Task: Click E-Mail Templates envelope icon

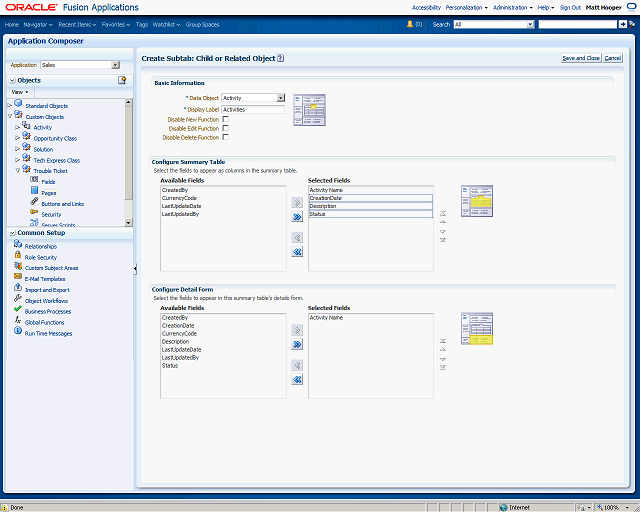Action: coord(18,276)
